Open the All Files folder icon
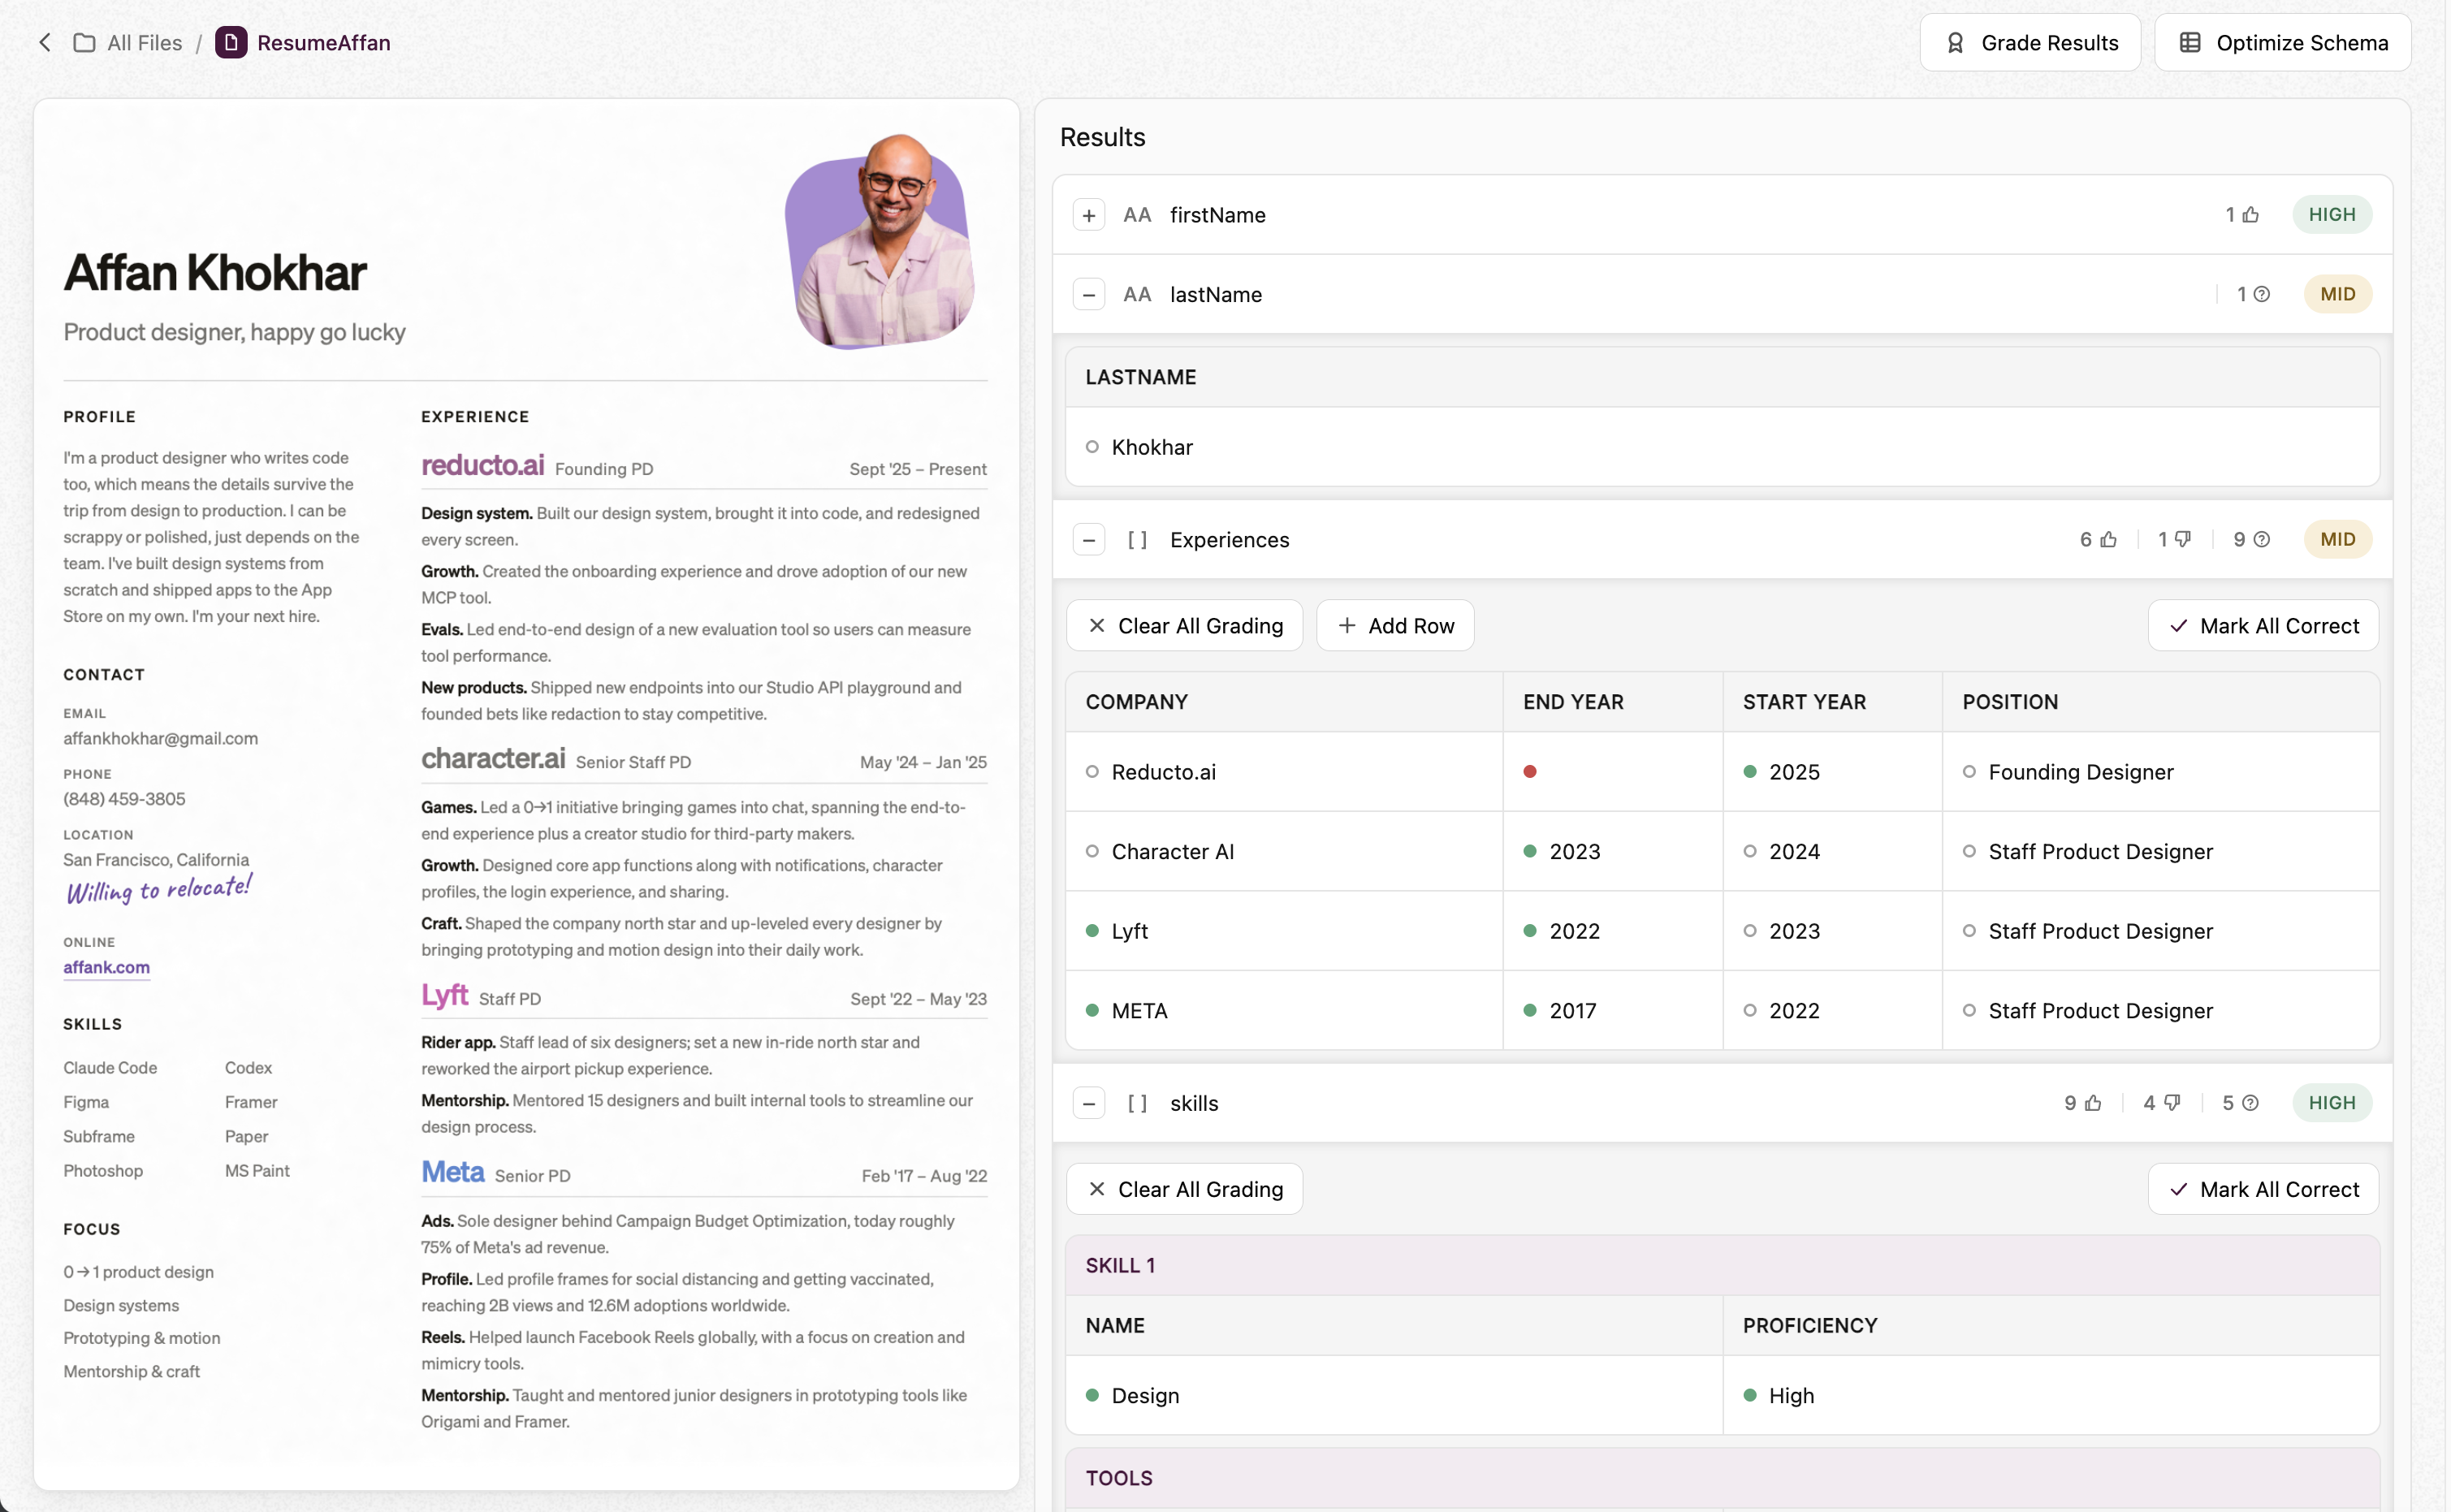This screenshot has width=2451, height=1512. pos(84,42)
